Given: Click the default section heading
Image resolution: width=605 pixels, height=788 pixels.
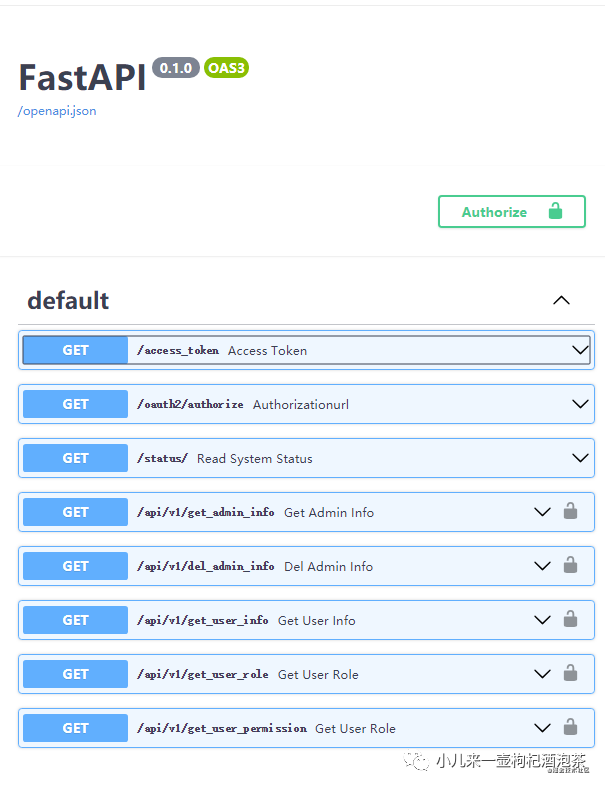Looking at the screenshot, I should [x=68, y=300].
